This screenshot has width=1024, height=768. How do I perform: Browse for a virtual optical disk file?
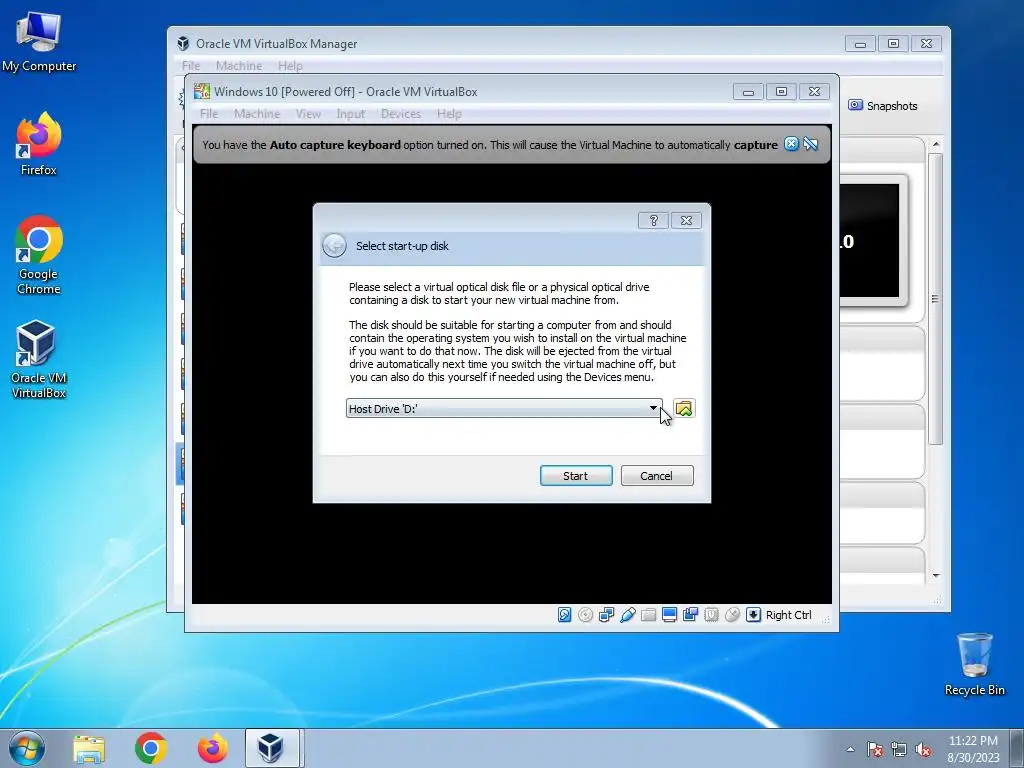coord(684,409)
